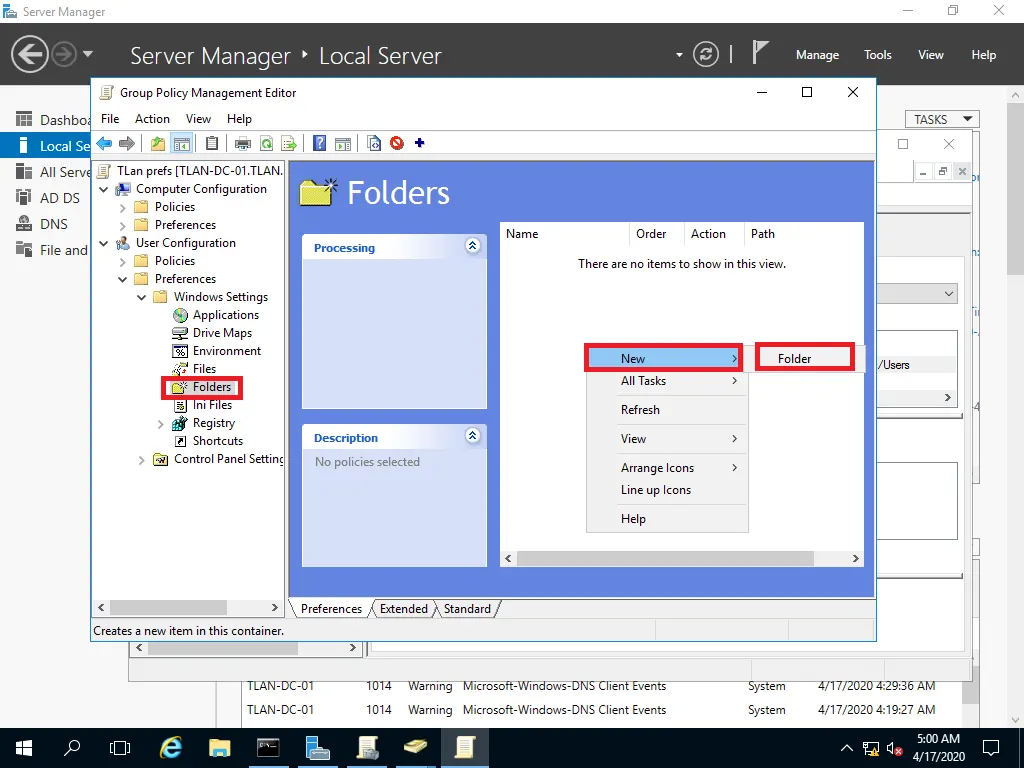The width and height of the screenshot is (1024, 768).
Task: Open Arrange Icons in the context menu
Action: (x=667, y=468)
